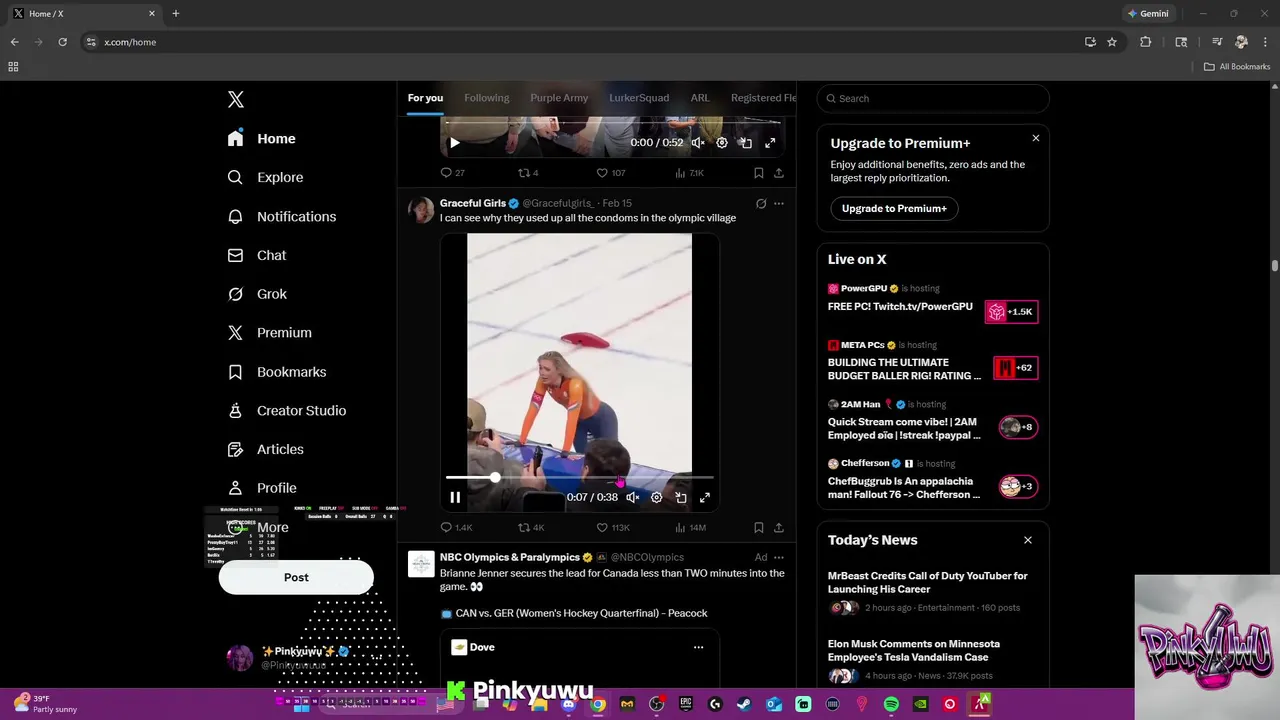
Task: Open Articles in the sidebar
Action: 265,449
